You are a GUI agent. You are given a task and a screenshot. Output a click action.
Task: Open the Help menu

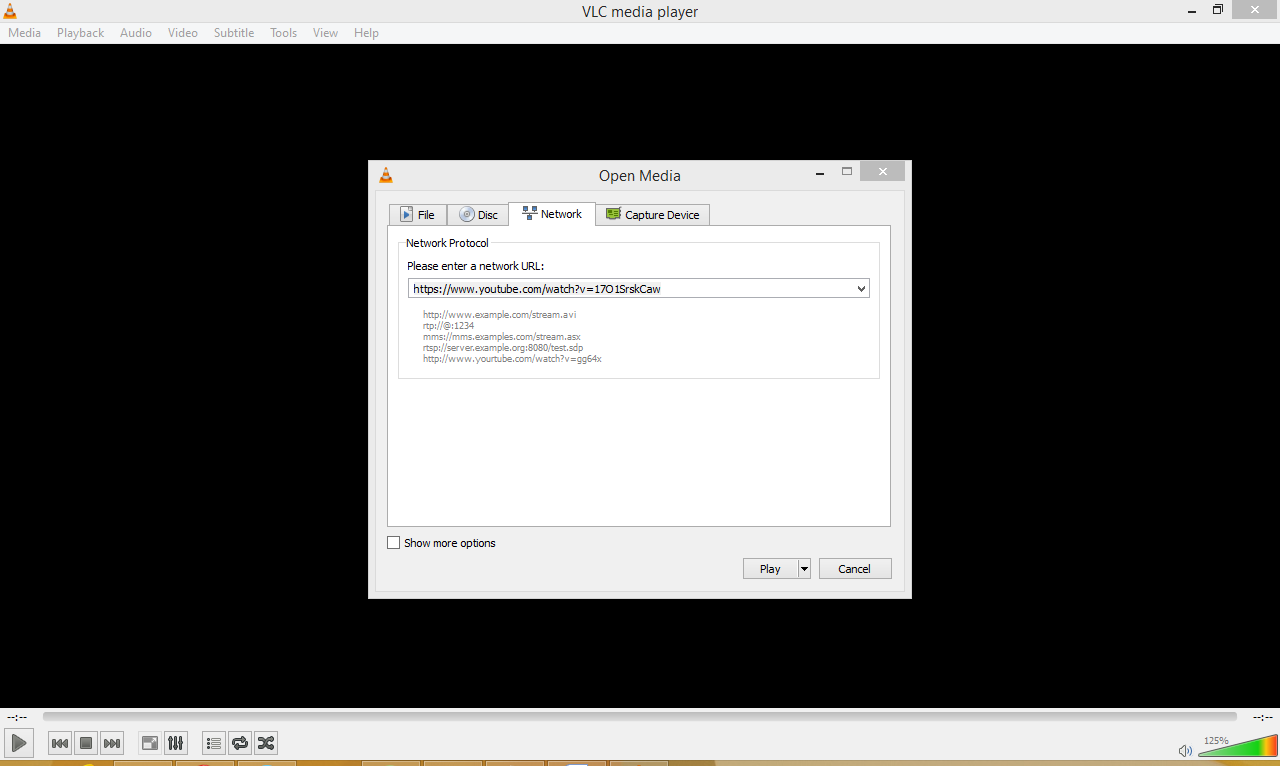[x=367, y=33]
